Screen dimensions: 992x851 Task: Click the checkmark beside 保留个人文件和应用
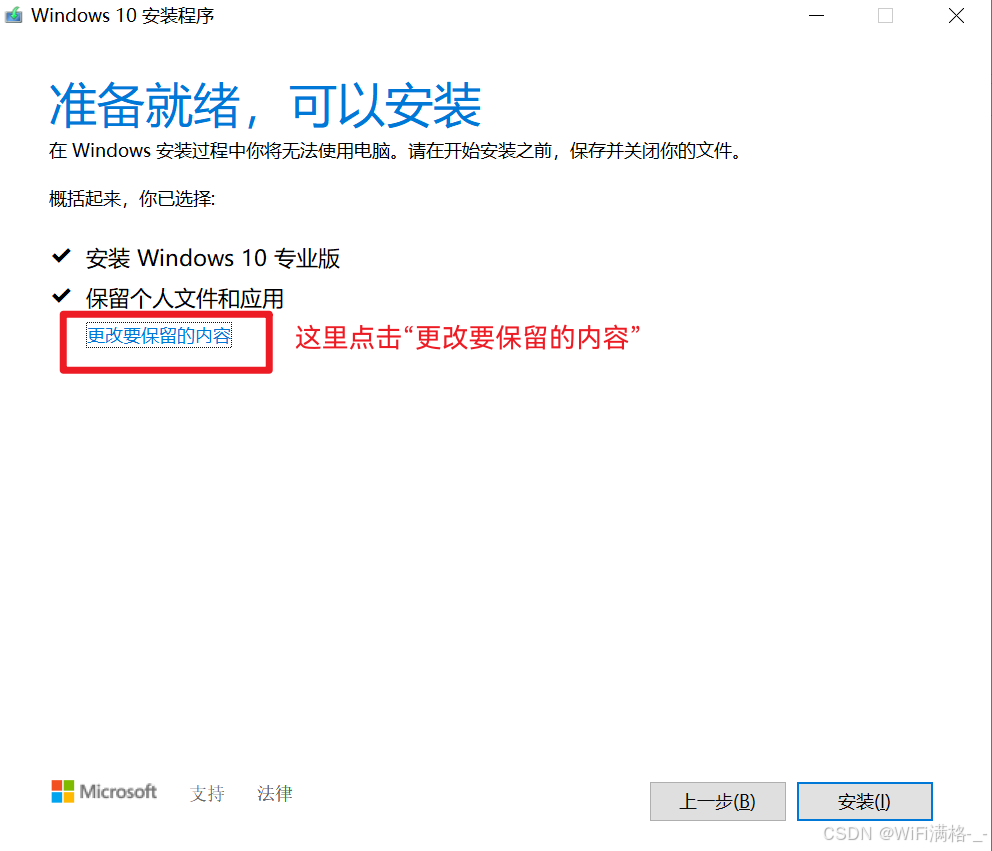coord(61,295)
